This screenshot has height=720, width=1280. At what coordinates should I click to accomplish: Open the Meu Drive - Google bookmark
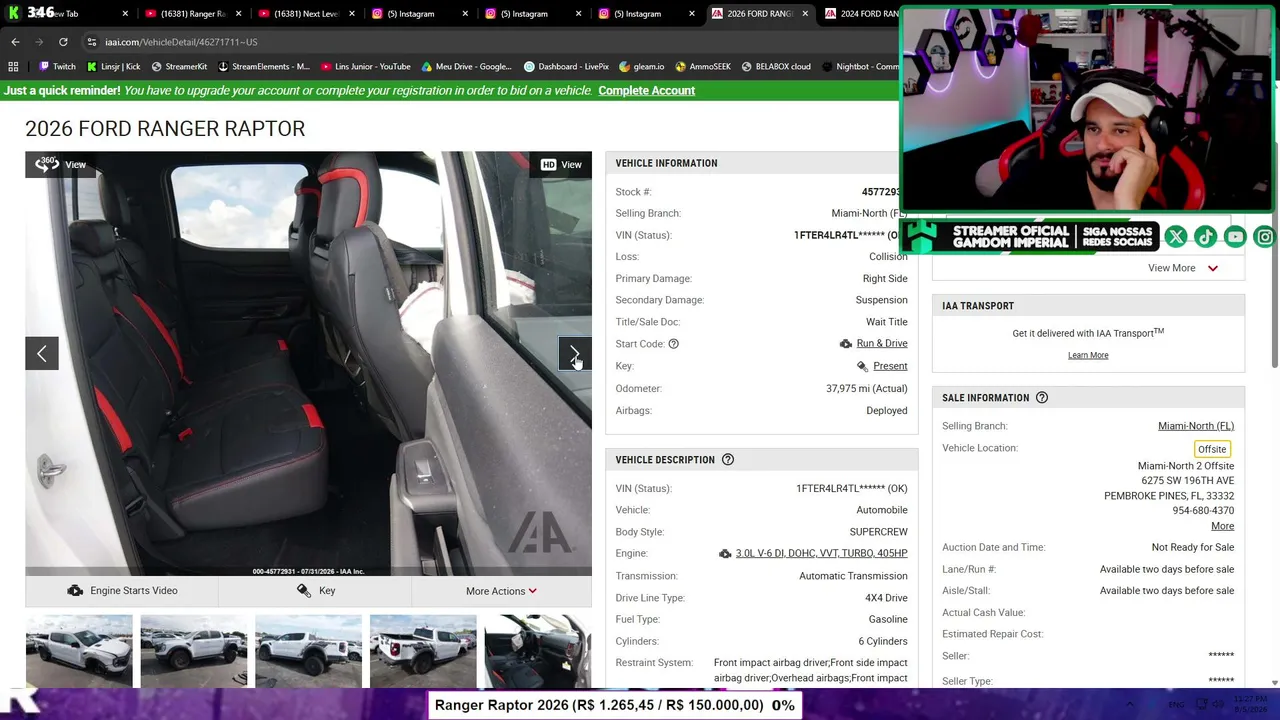[466, 67]
